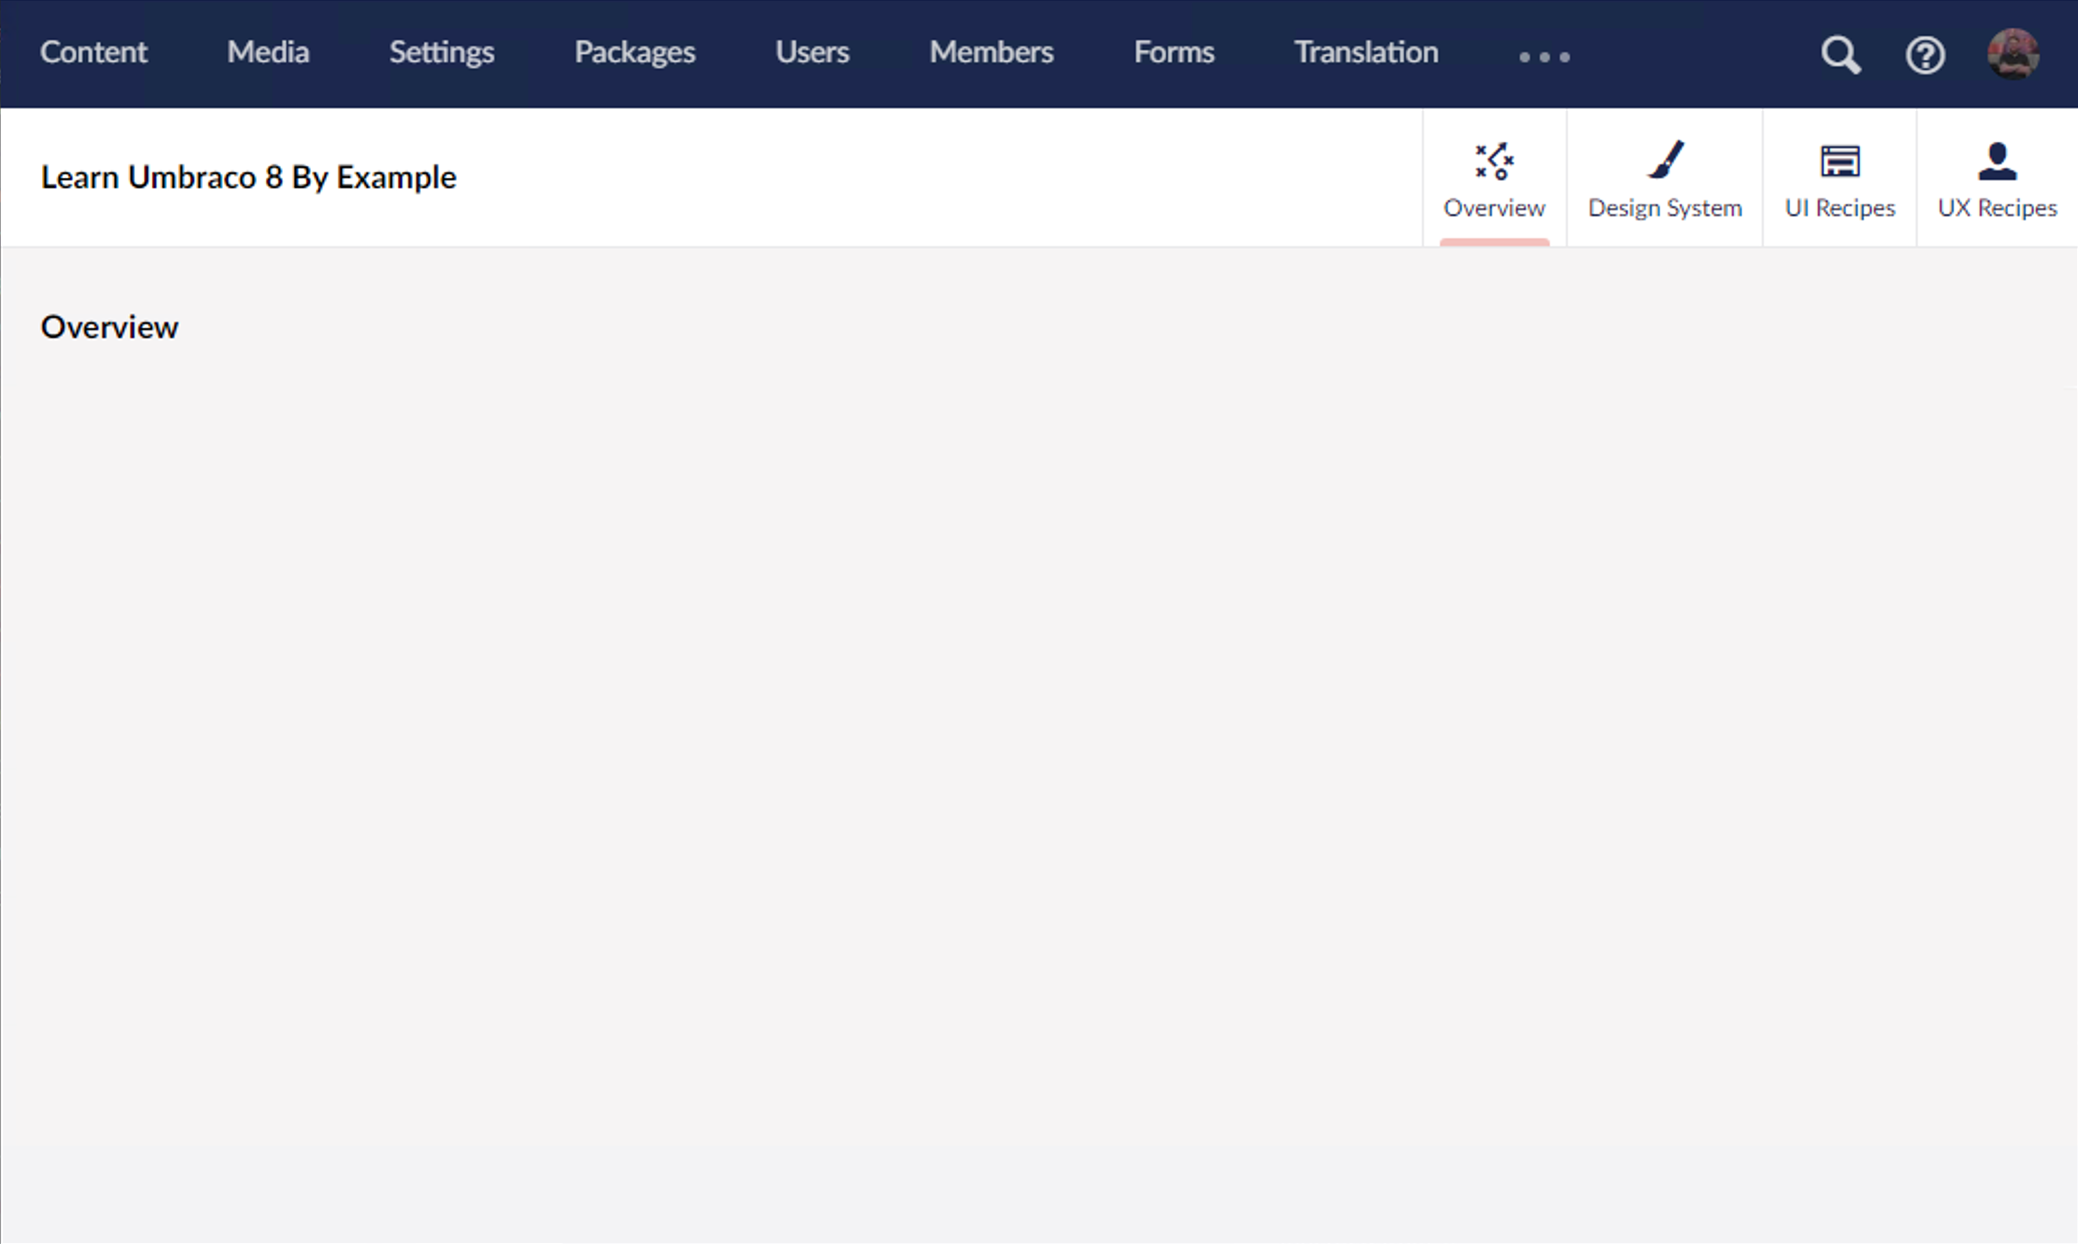2078x1244 pixels.
Task: Open the UI Recipes tab
Action: (1840, 179)
